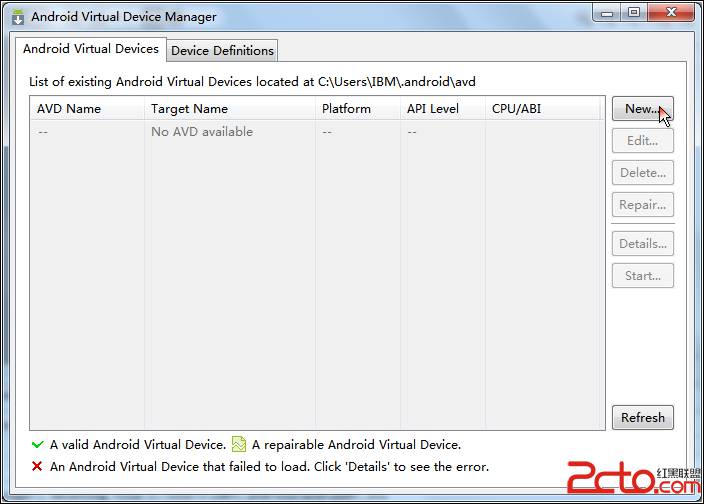This screenshot has height=504, width=704.
Task: Switch to Device Definitions tab
Action: [222, 51]
